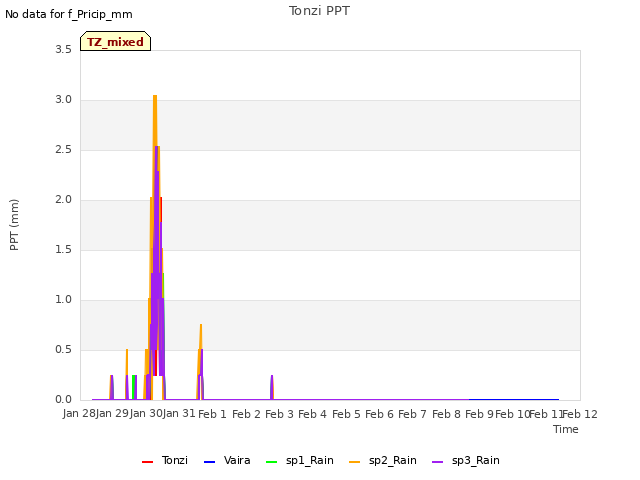
Task: Click the purple sp3_Rain legend swatch
Action: point(437,462)
